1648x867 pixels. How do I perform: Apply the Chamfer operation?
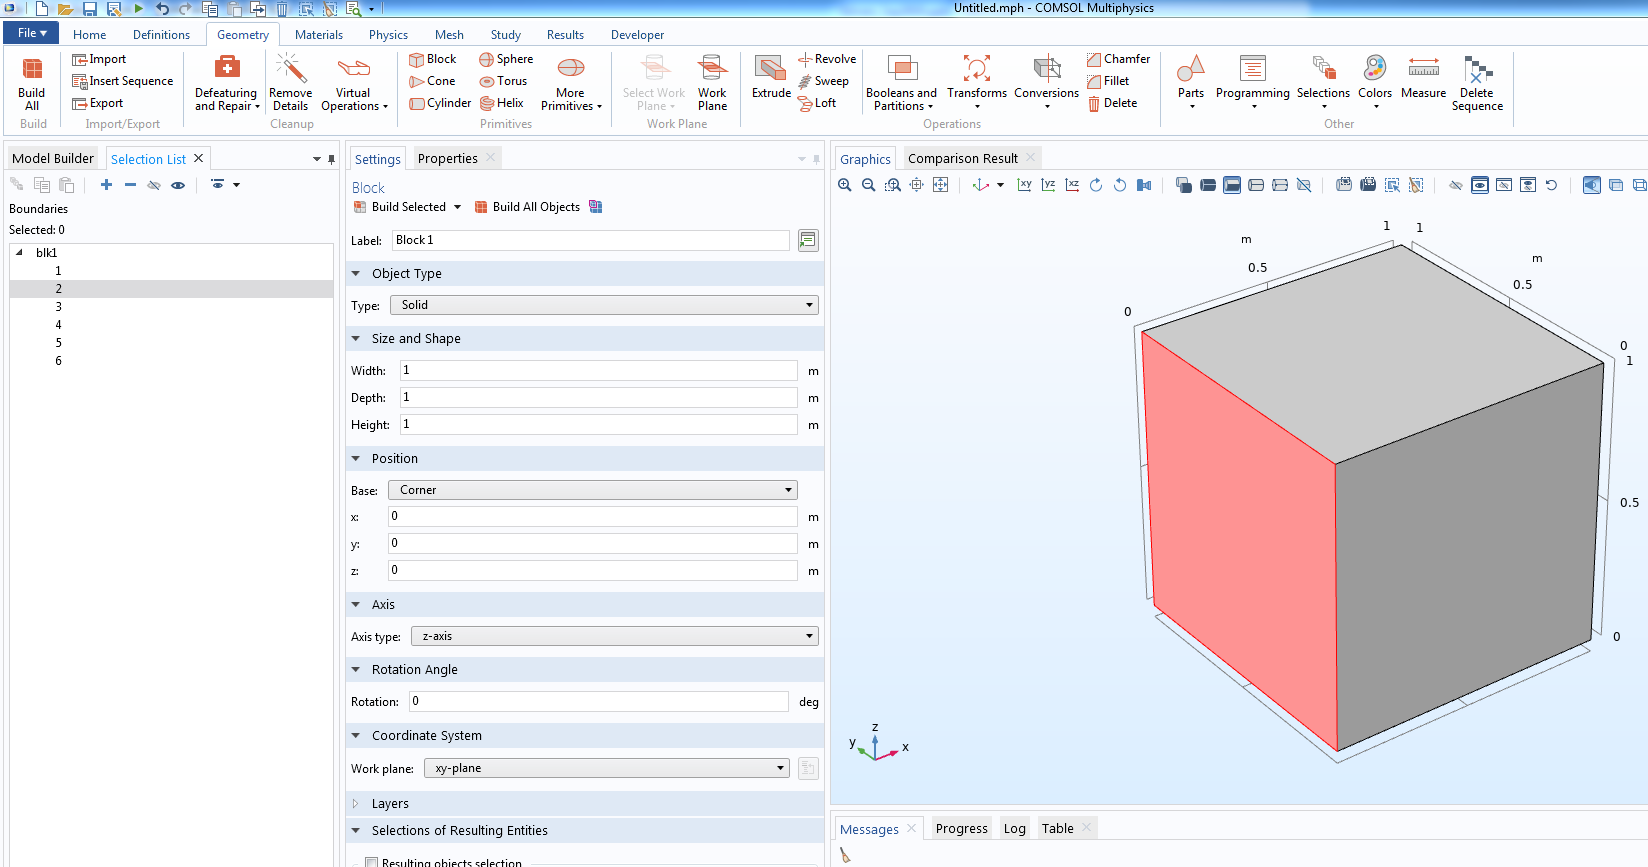click(1118, 59)
